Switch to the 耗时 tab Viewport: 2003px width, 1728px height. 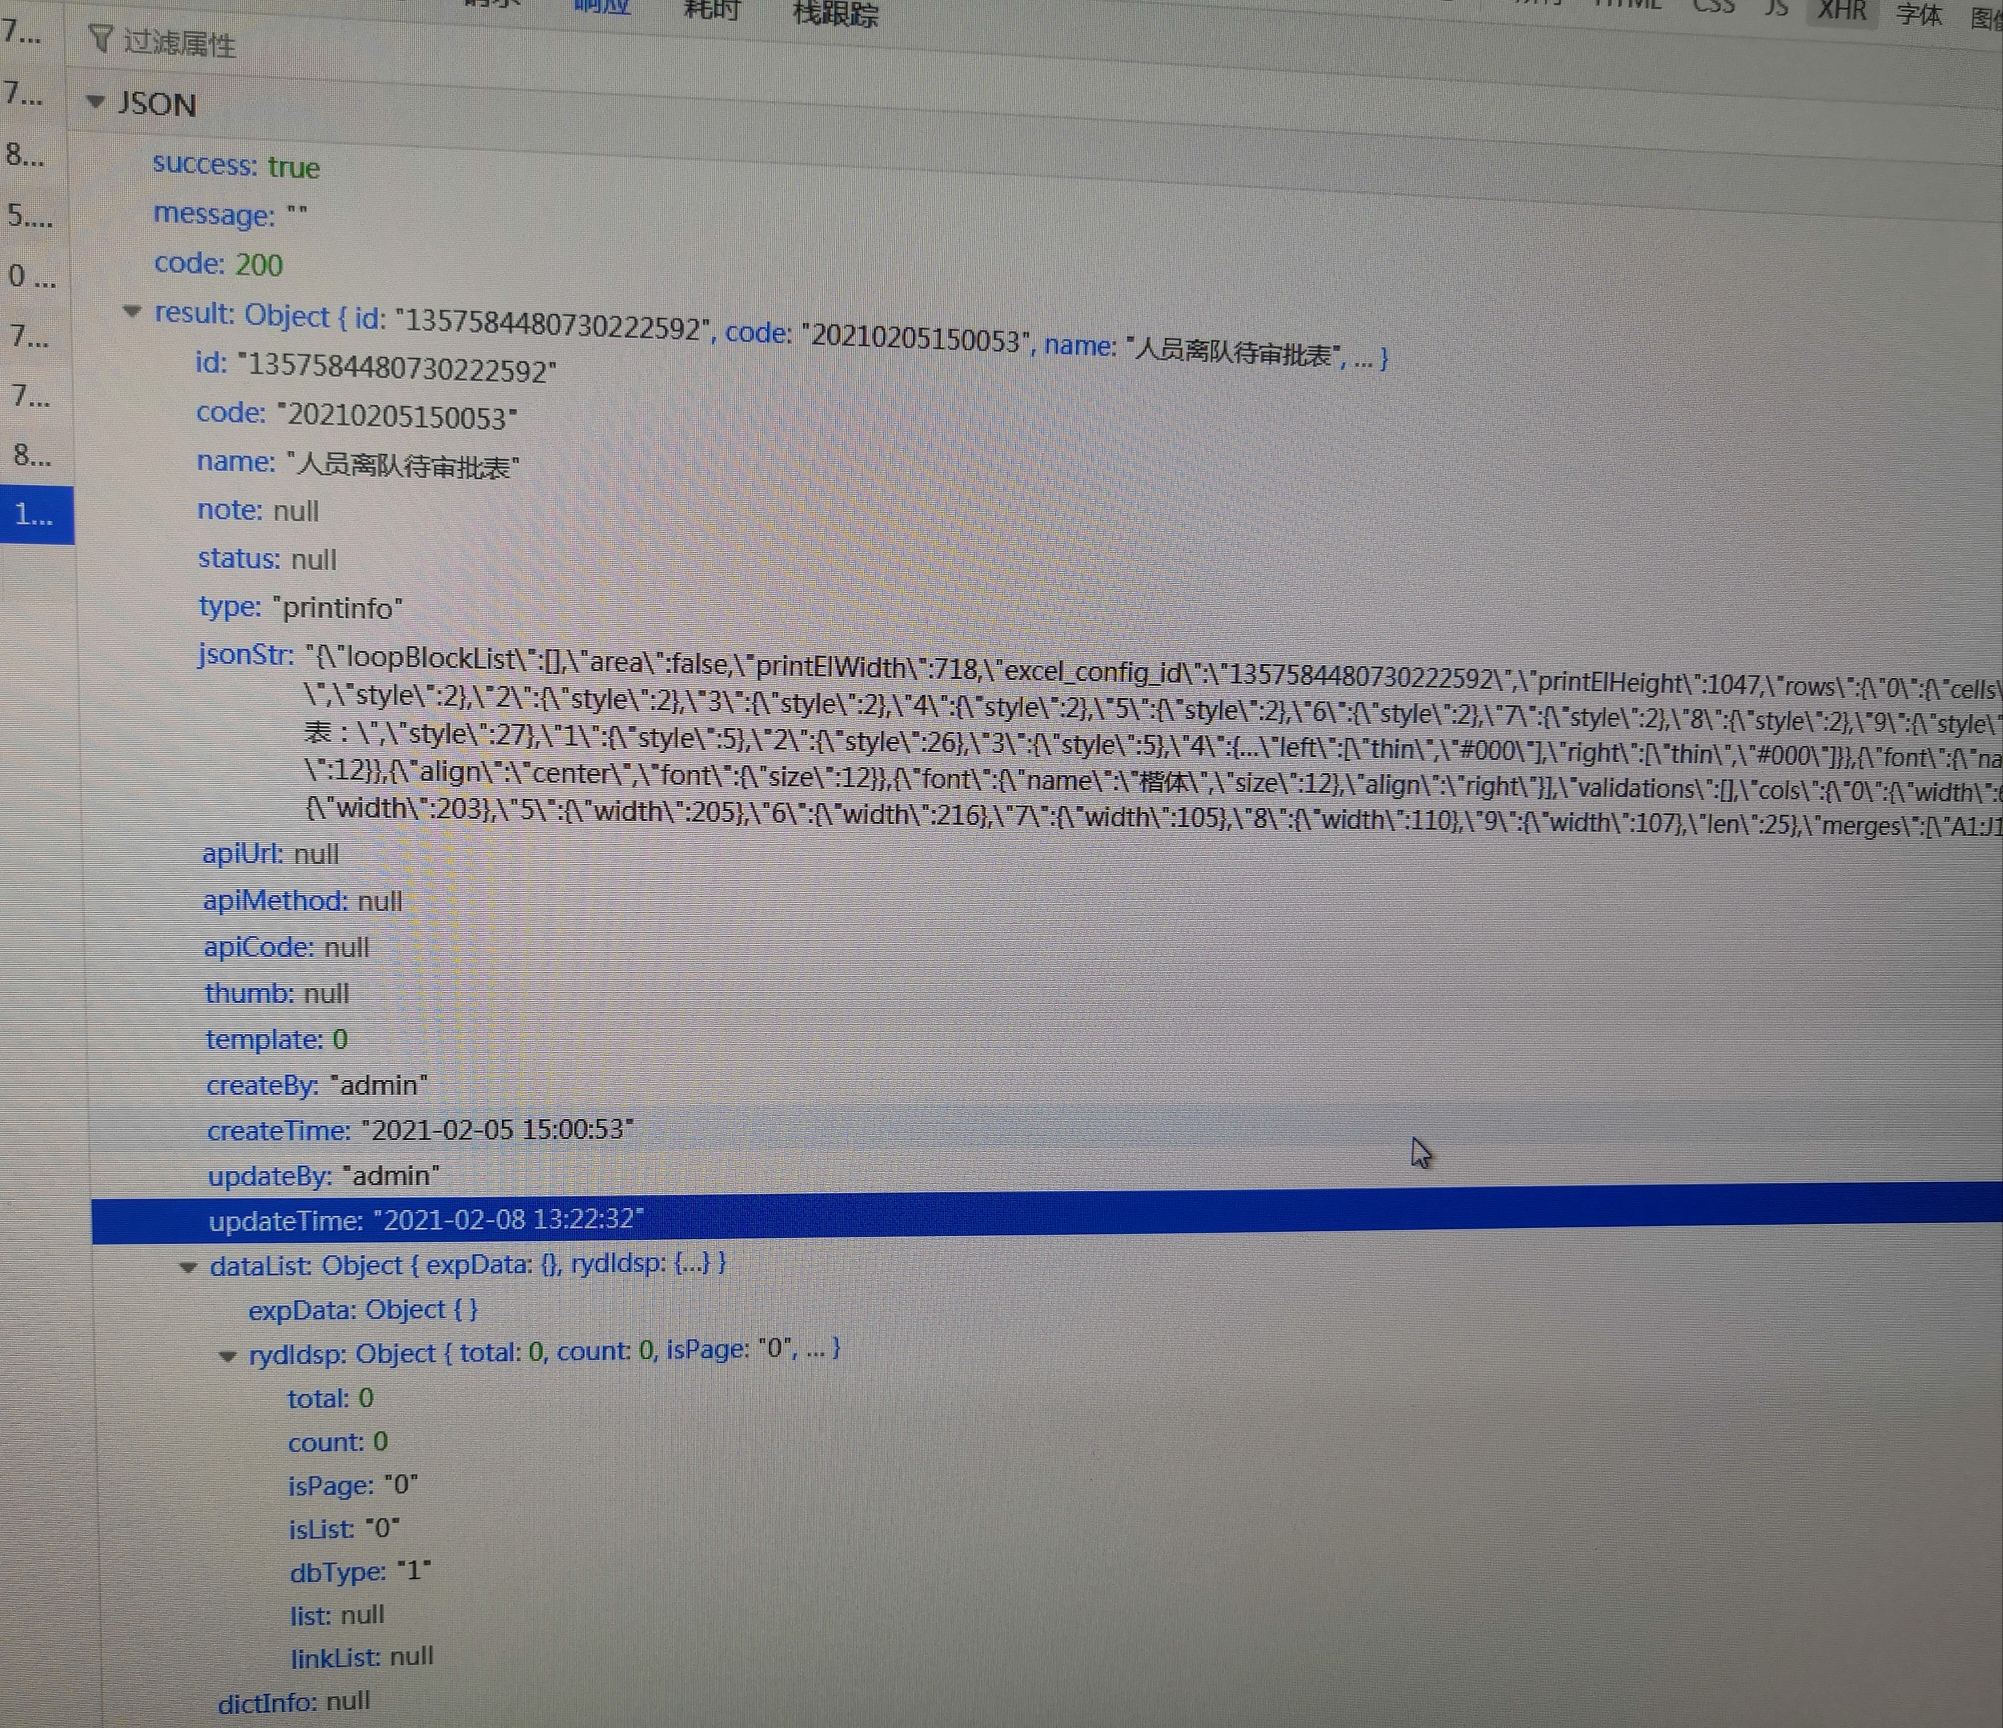point(711,10)
